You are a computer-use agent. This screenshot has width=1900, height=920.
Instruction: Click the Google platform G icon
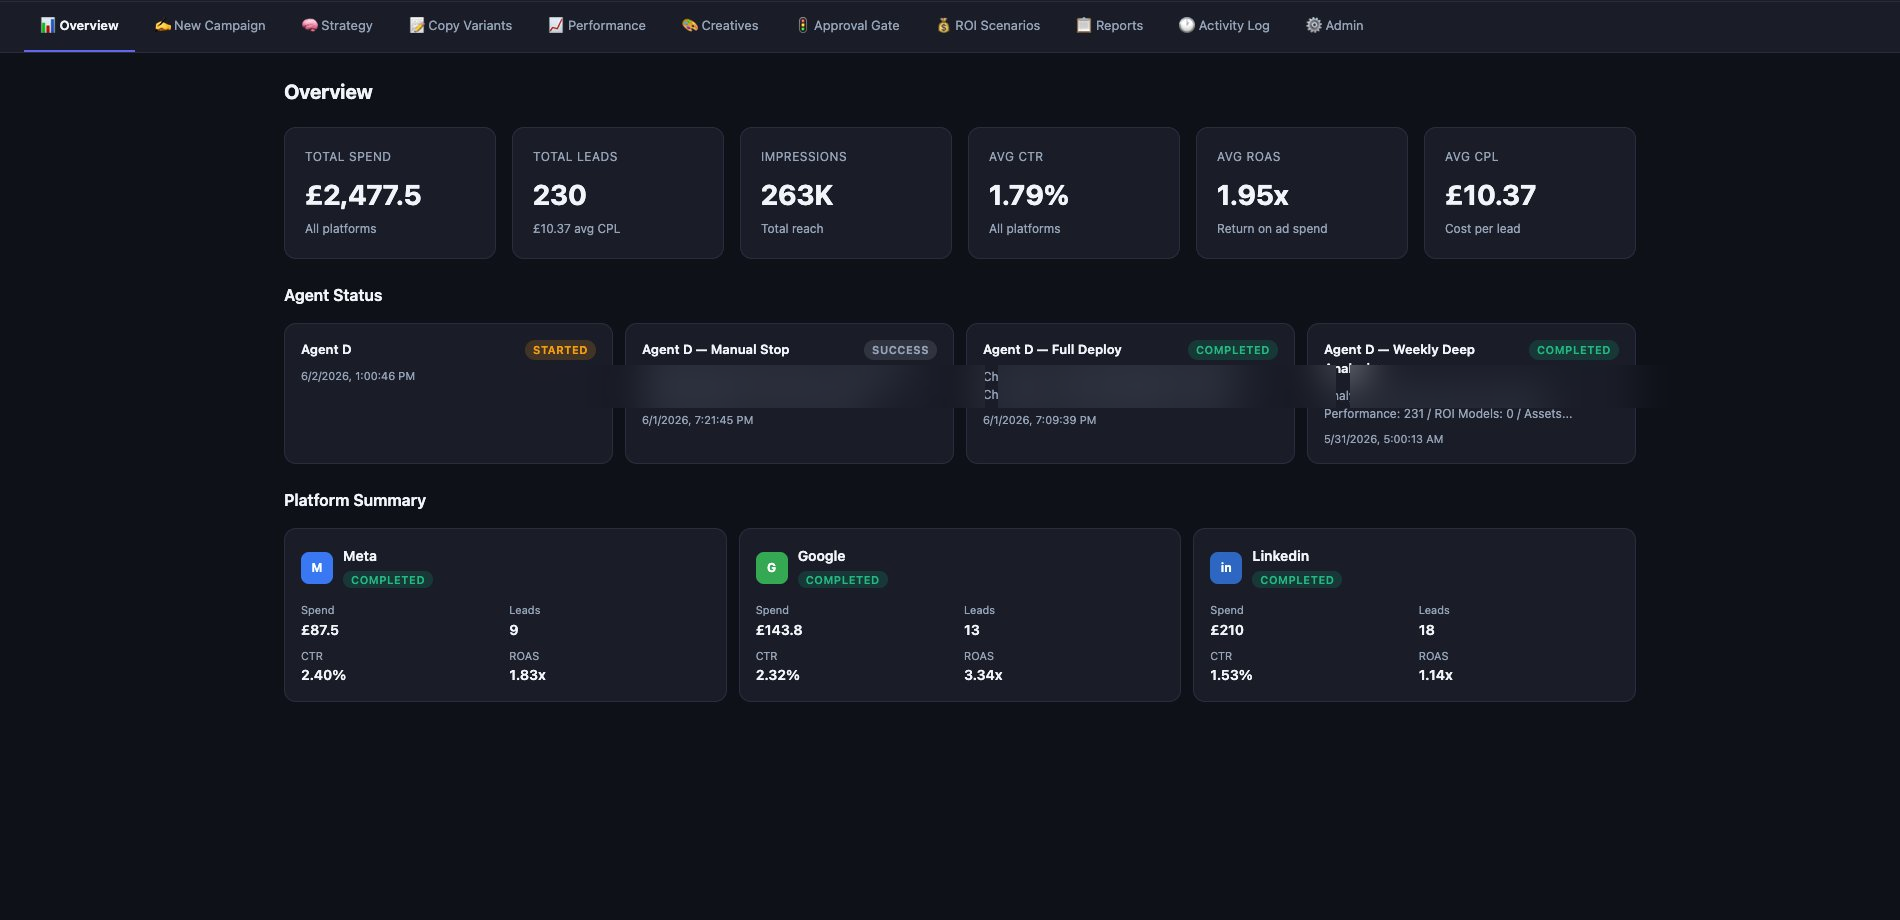pyautogui.click(x=771, y=568)
